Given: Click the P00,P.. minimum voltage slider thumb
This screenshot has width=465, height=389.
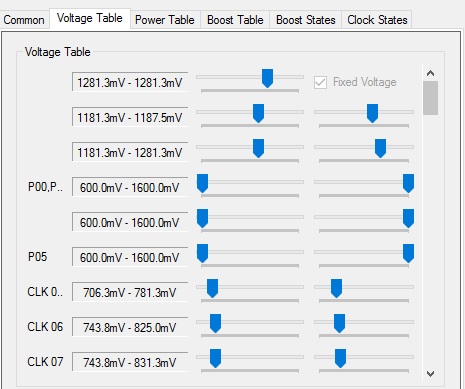Looking at the screenshot, I should click(x=202, y=184).
